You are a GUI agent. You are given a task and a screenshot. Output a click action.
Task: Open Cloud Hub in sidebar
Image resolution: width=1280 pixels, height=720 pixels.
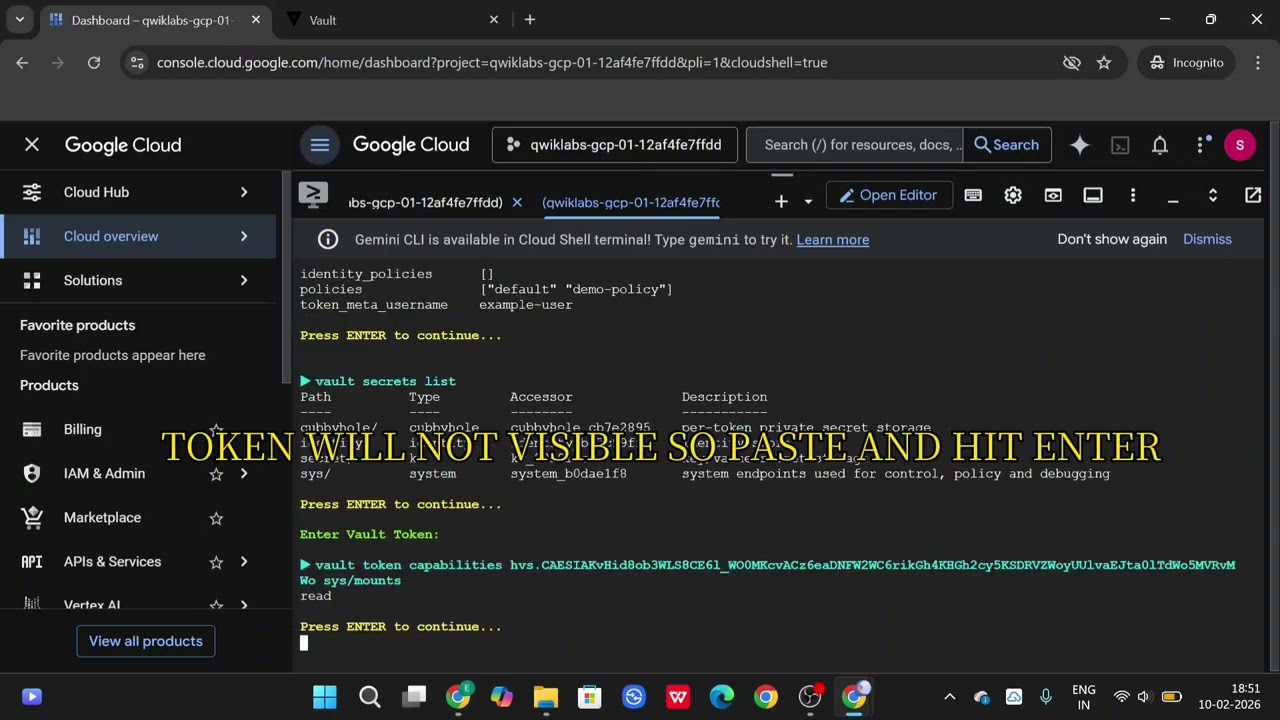96,192
